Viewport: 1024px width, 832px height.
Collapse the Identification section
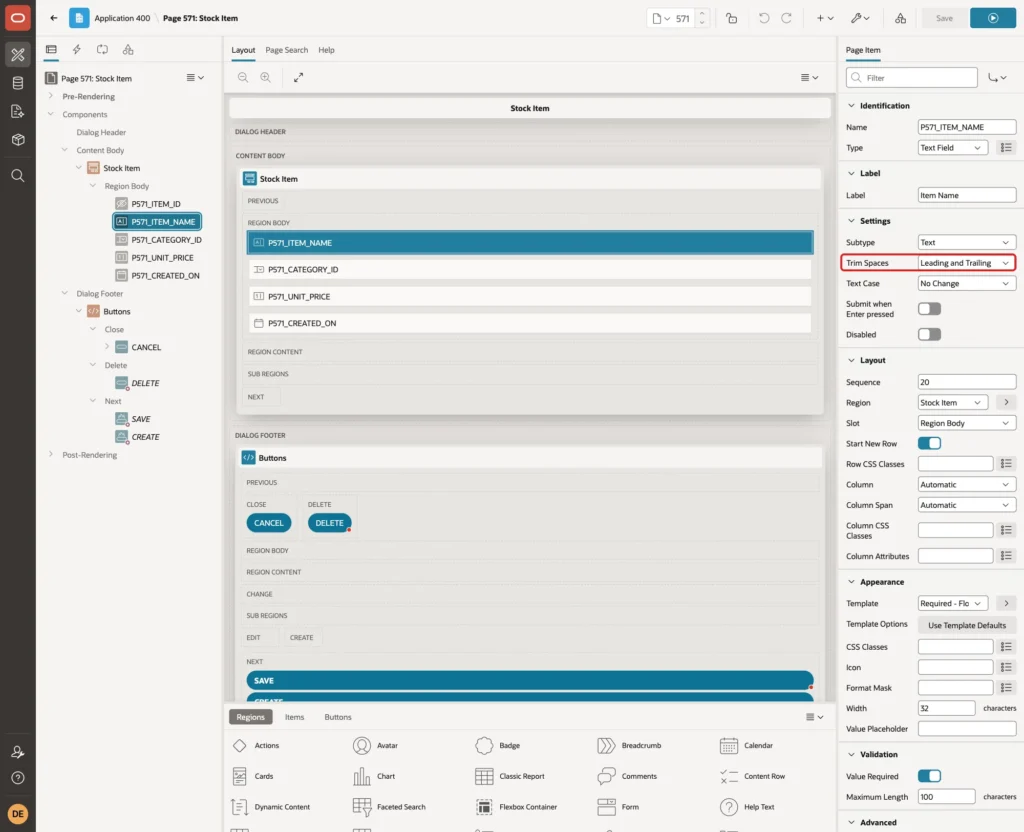(851, 106)
